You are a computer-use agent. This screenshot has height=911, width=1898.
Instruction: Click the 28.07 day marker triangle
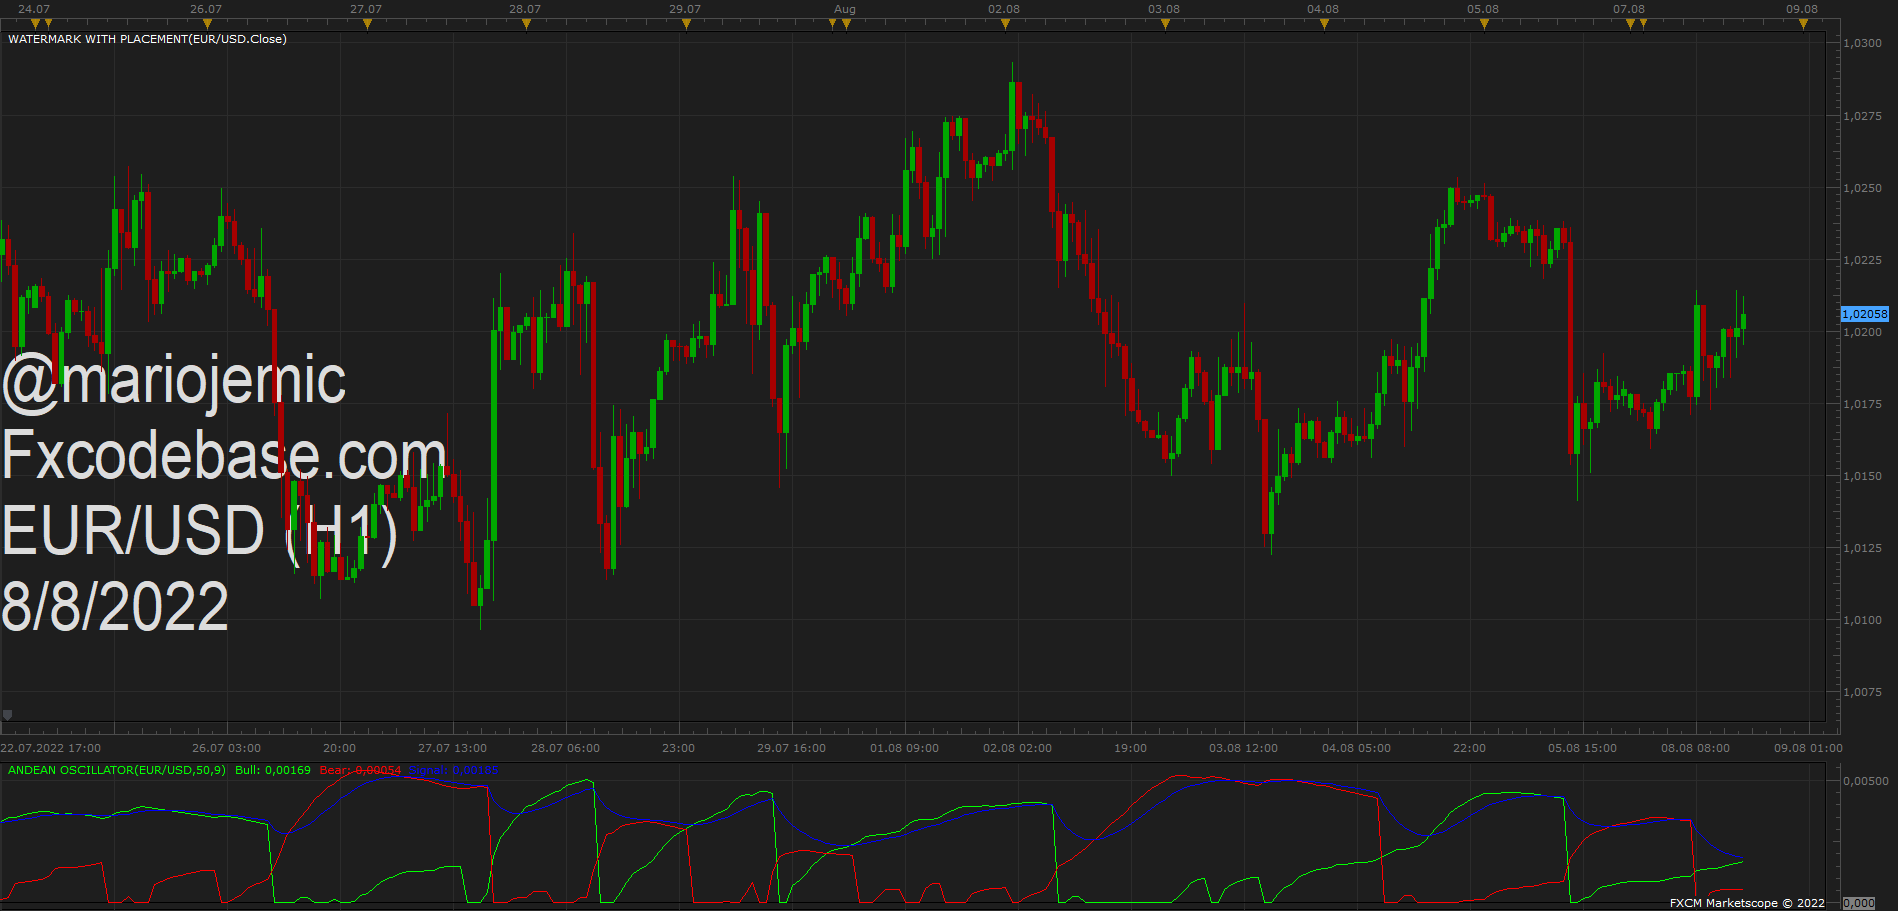pos(526,24)
